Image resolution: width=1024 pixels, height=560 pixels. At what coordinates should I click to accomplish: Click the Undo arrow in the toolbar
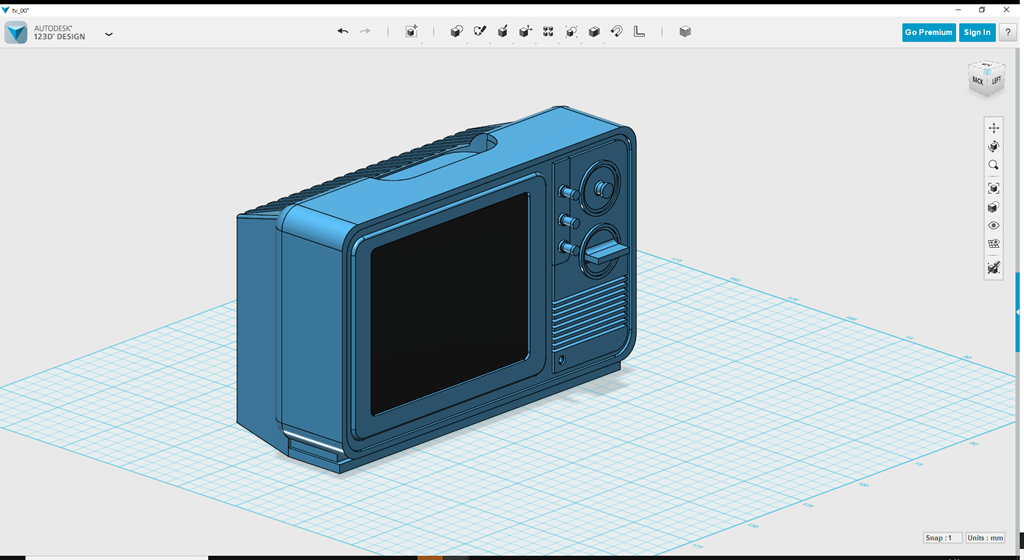click(343, 32)
